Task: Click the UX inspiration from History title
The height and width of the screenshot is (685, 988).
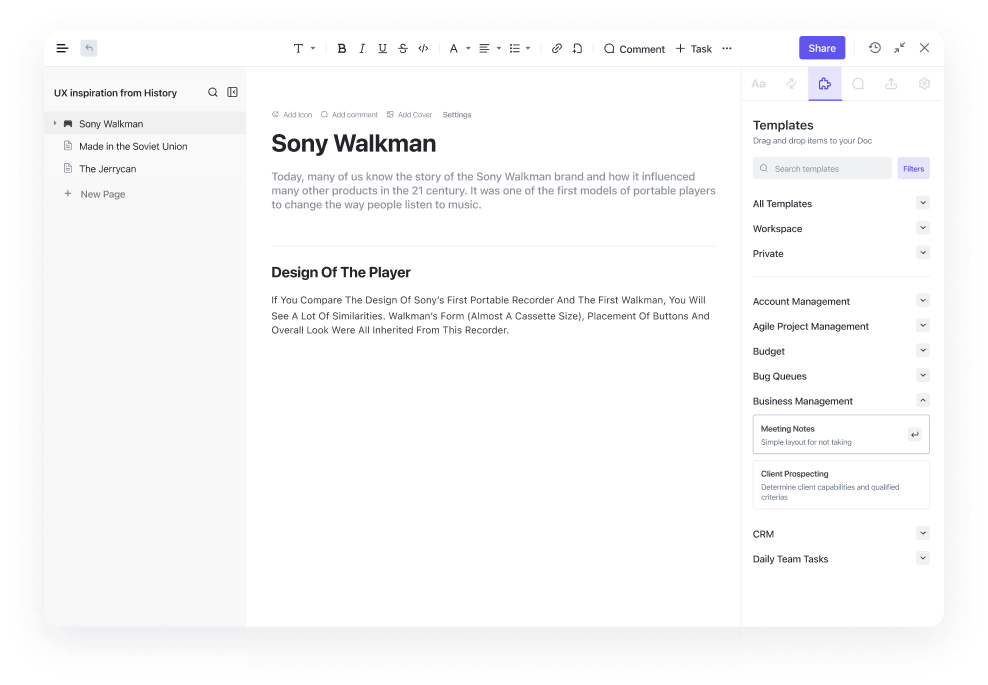Action: point(115,93)
